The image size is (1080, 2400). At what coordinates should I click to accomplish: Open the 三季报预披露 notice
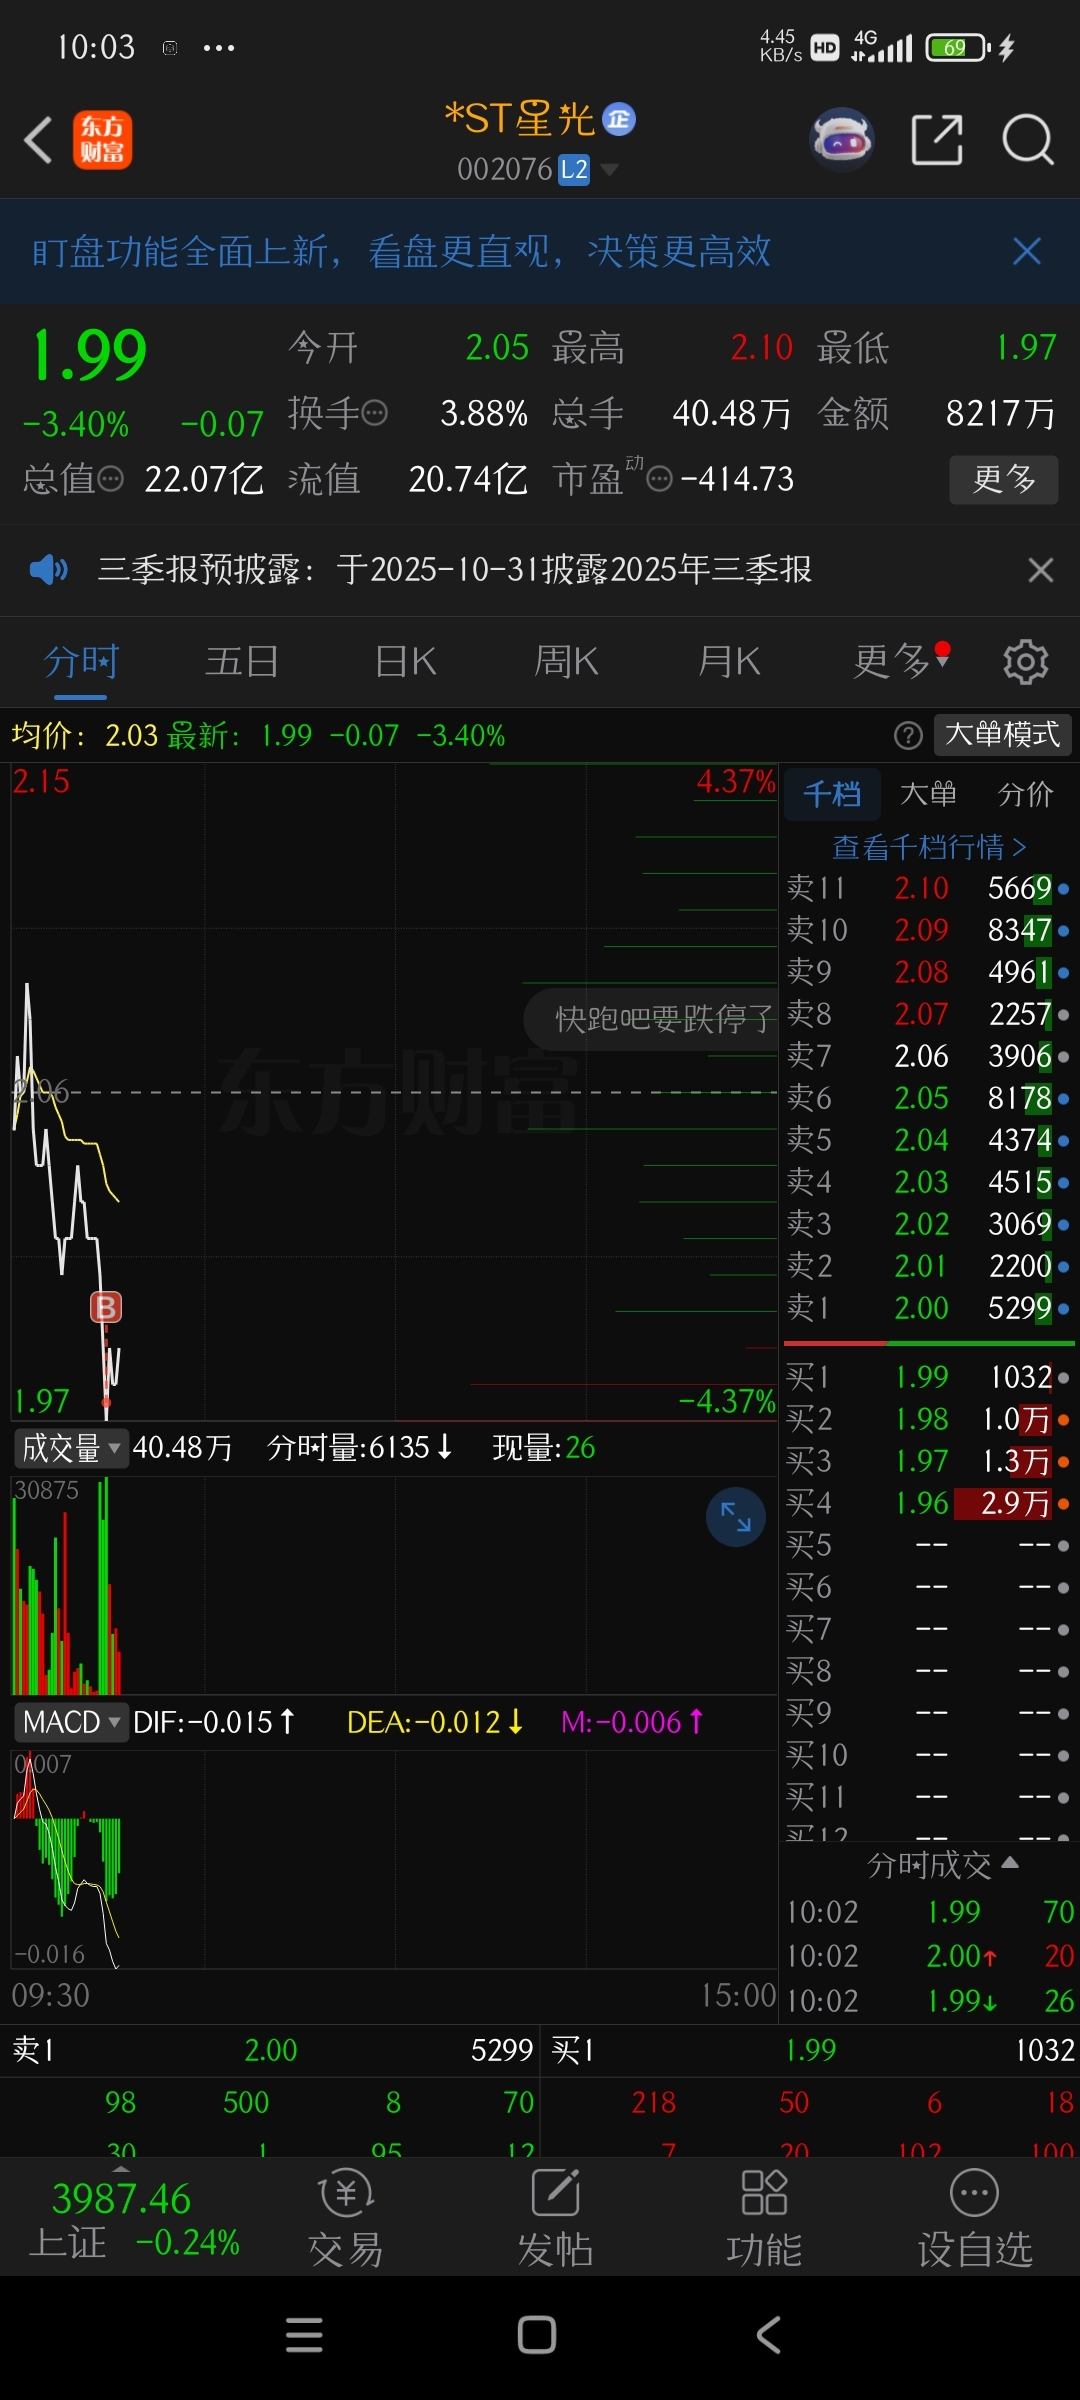tap(455, 570)
